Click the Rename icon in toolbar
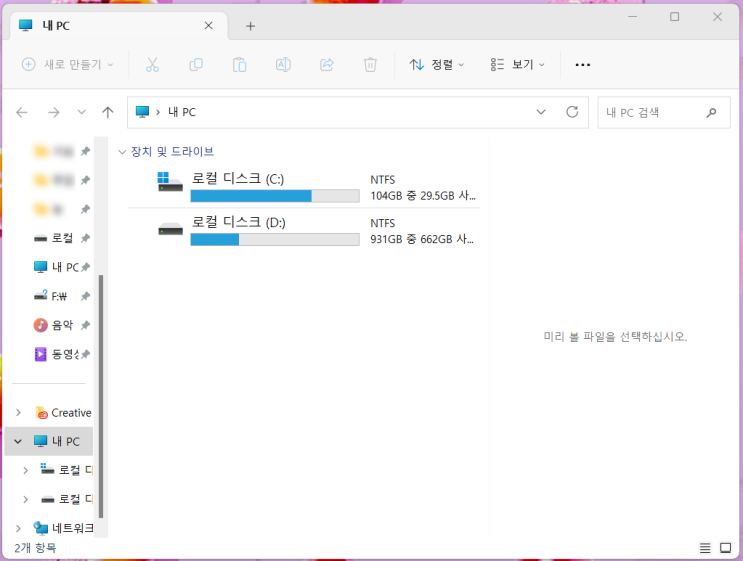The width and height of the screenshot is (743, 561). (x=283, y=64)
